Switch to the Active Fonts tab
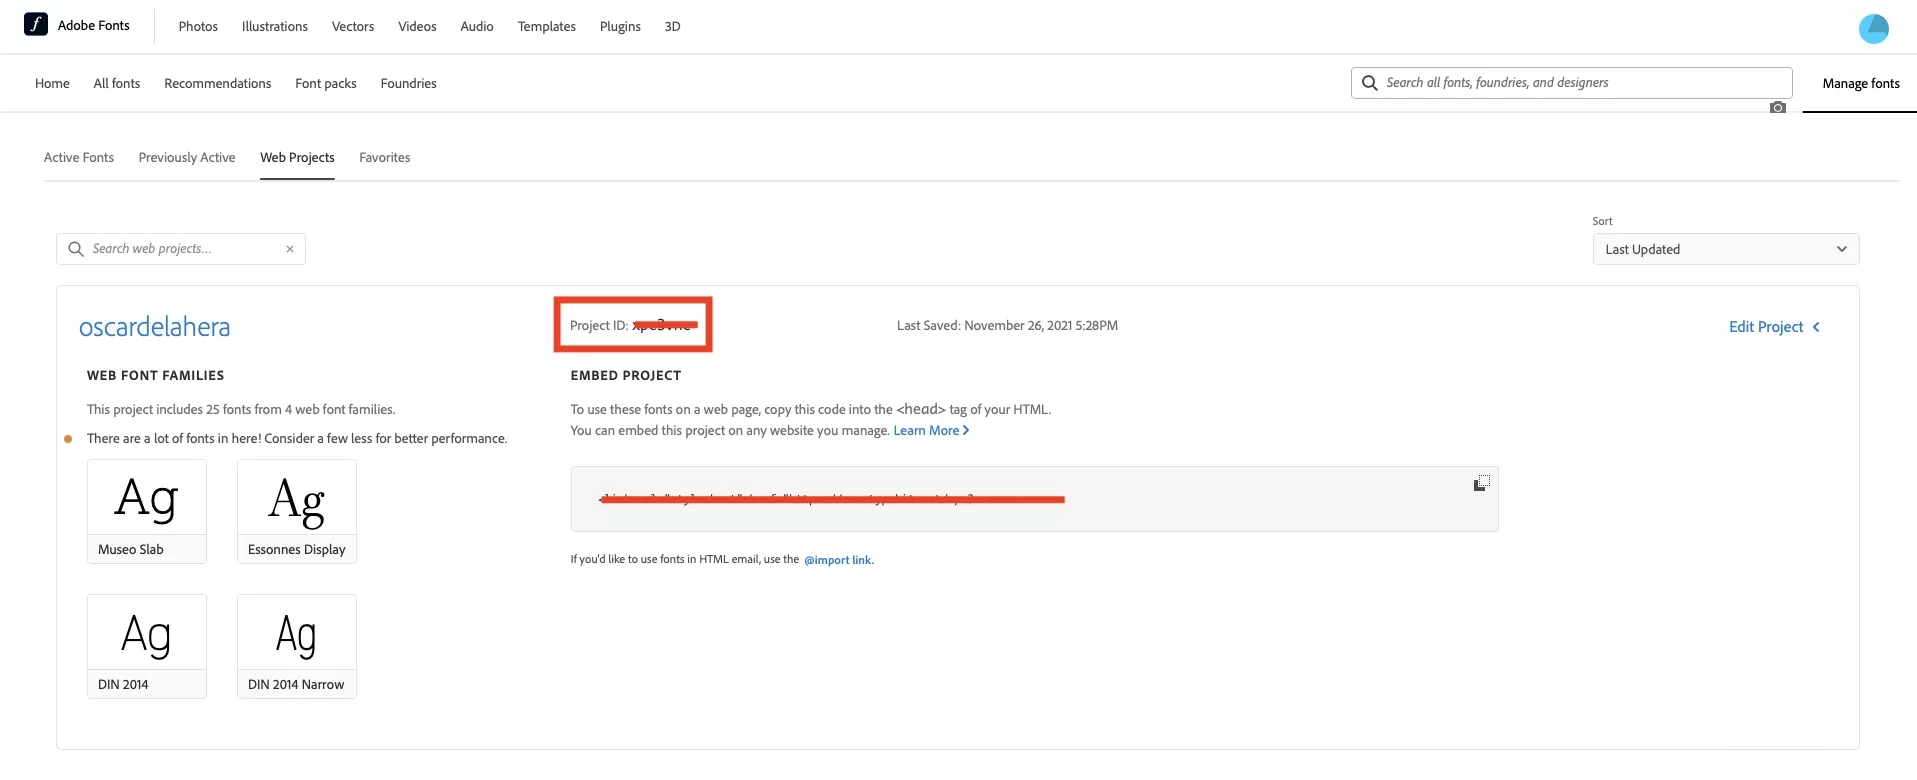The height and width of the screenshot is (780, 1917). pos(79,157)
